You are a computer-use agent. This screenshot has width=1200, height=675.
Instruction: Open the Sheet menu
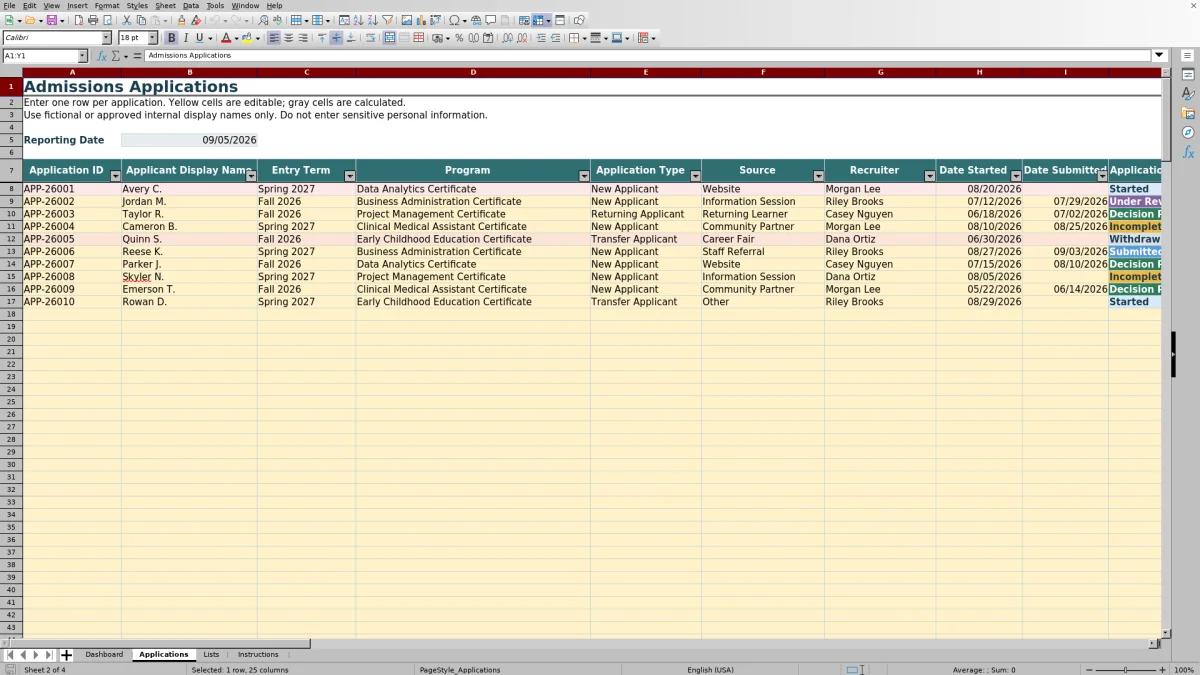(x=165, y=5)
